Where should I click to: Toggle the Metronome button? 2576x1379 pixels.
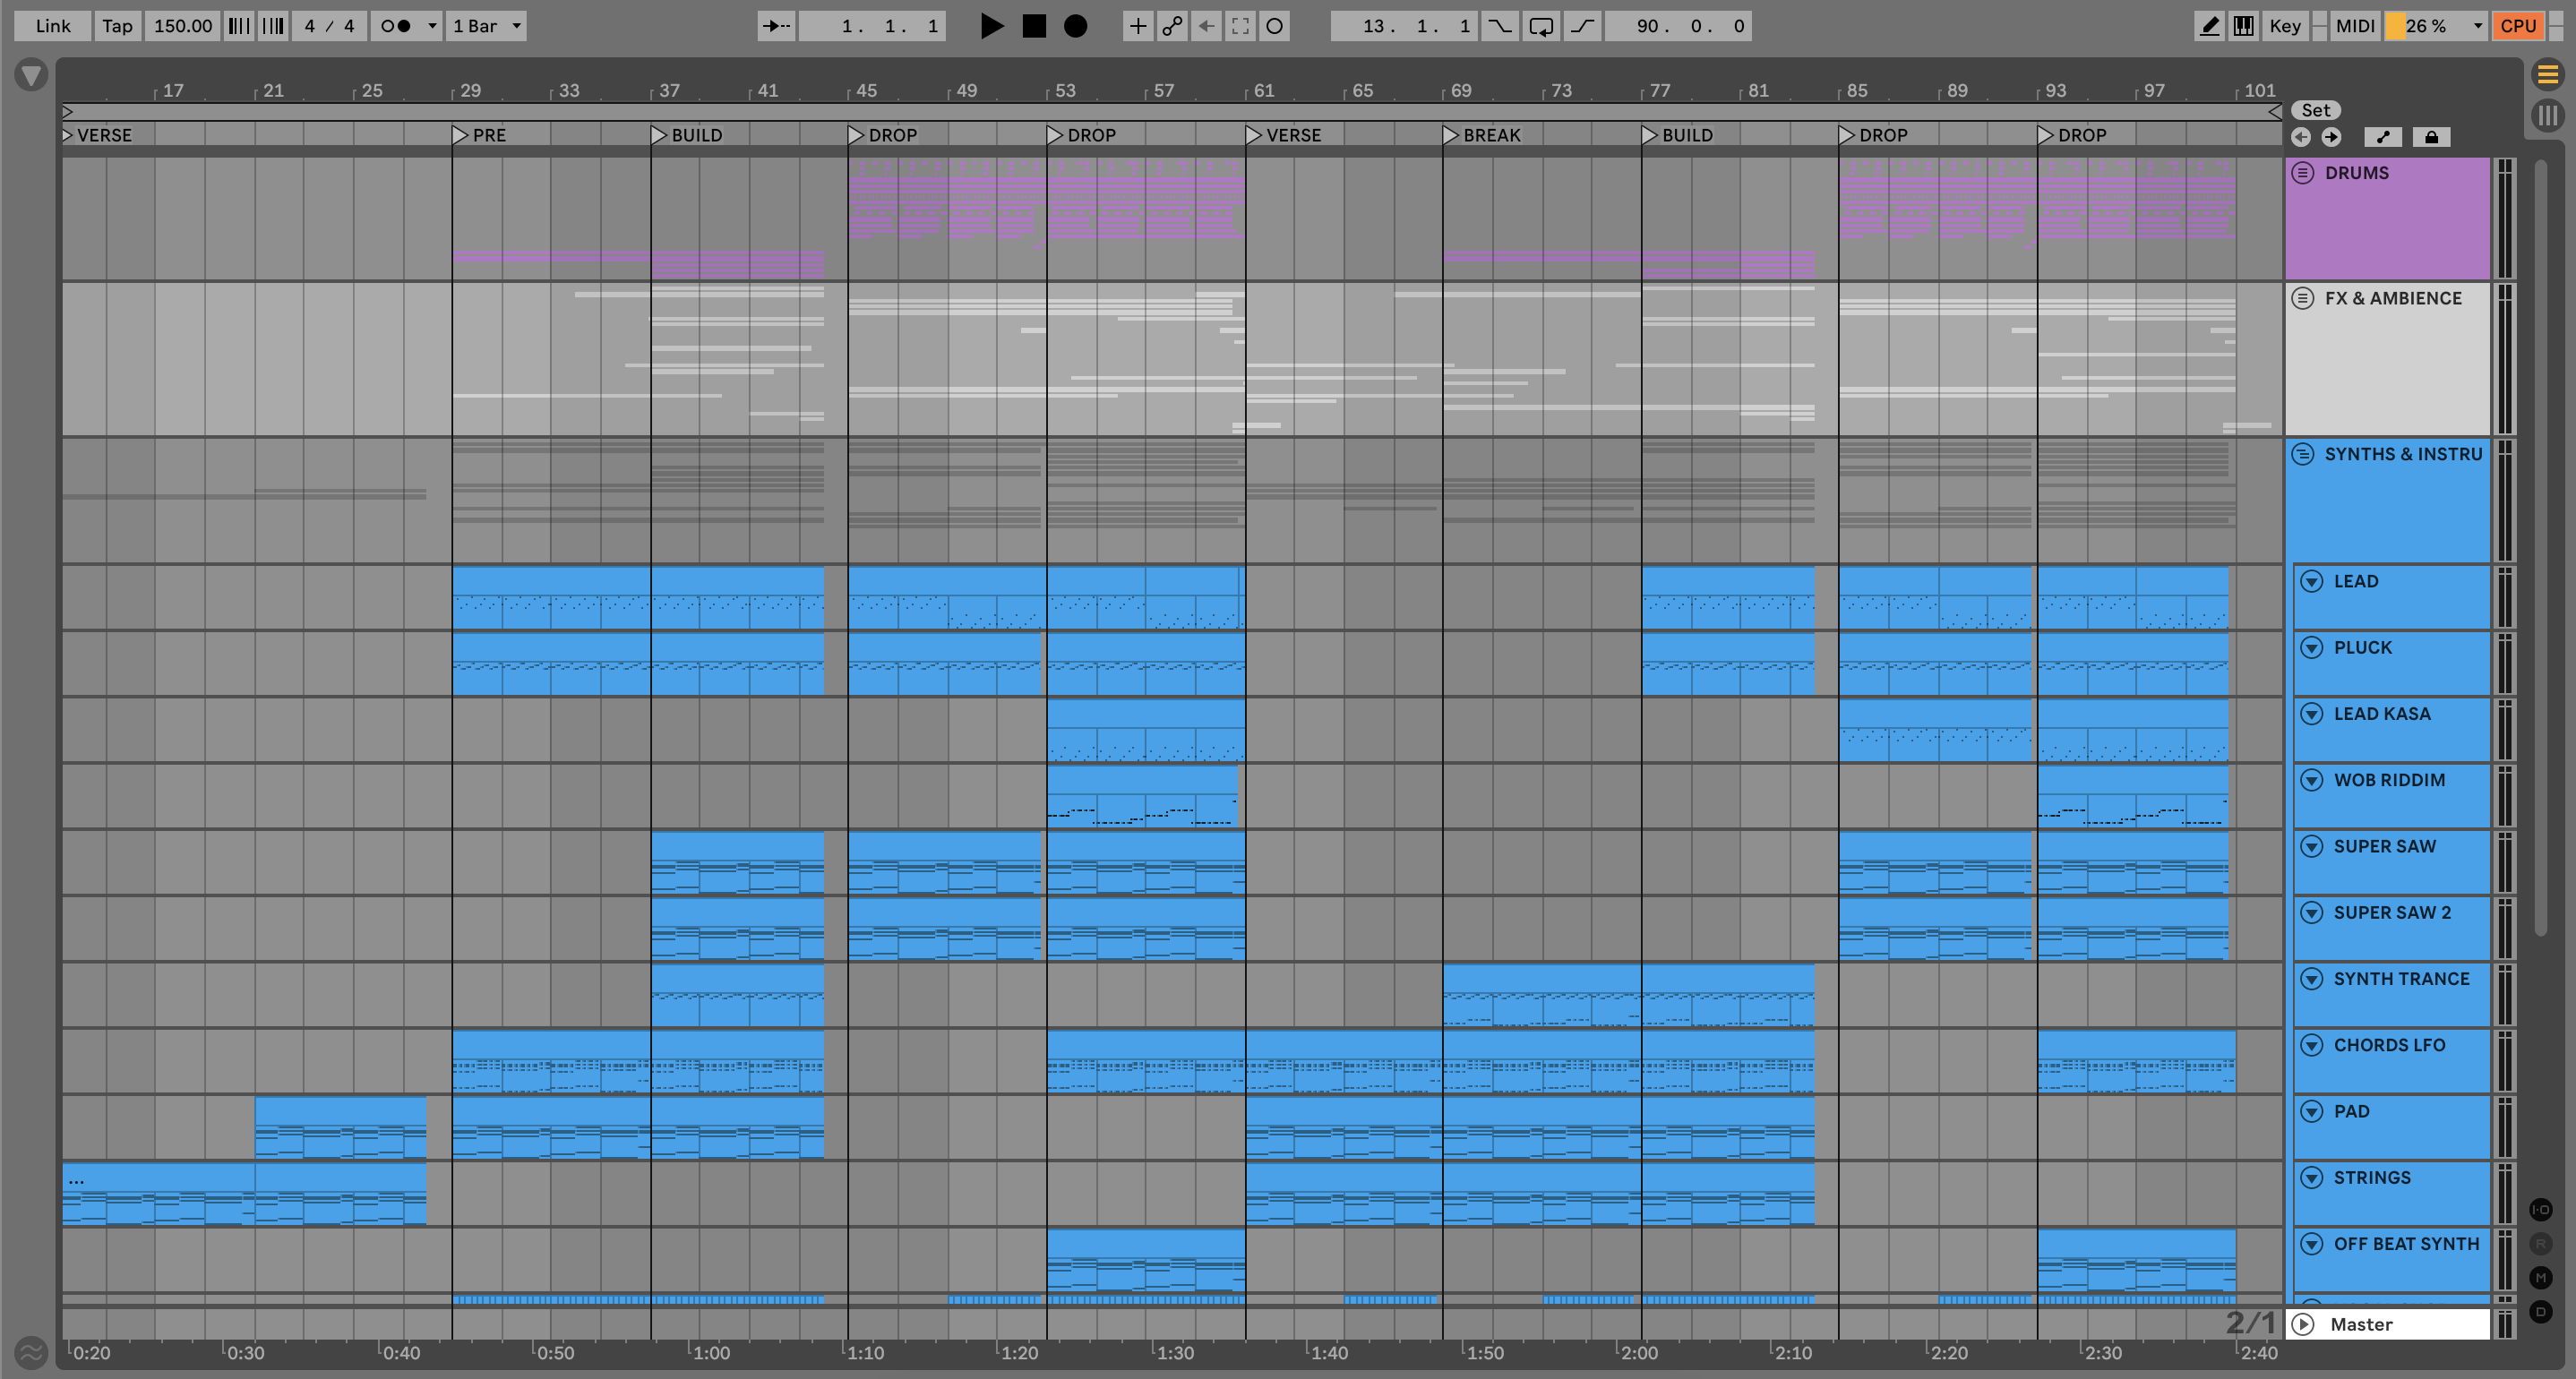coord(396,26)
